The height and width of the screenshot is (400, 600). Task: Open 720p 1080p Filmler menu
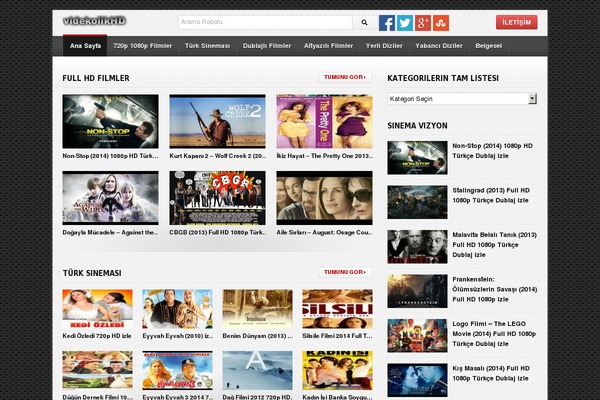coord(142,46)
